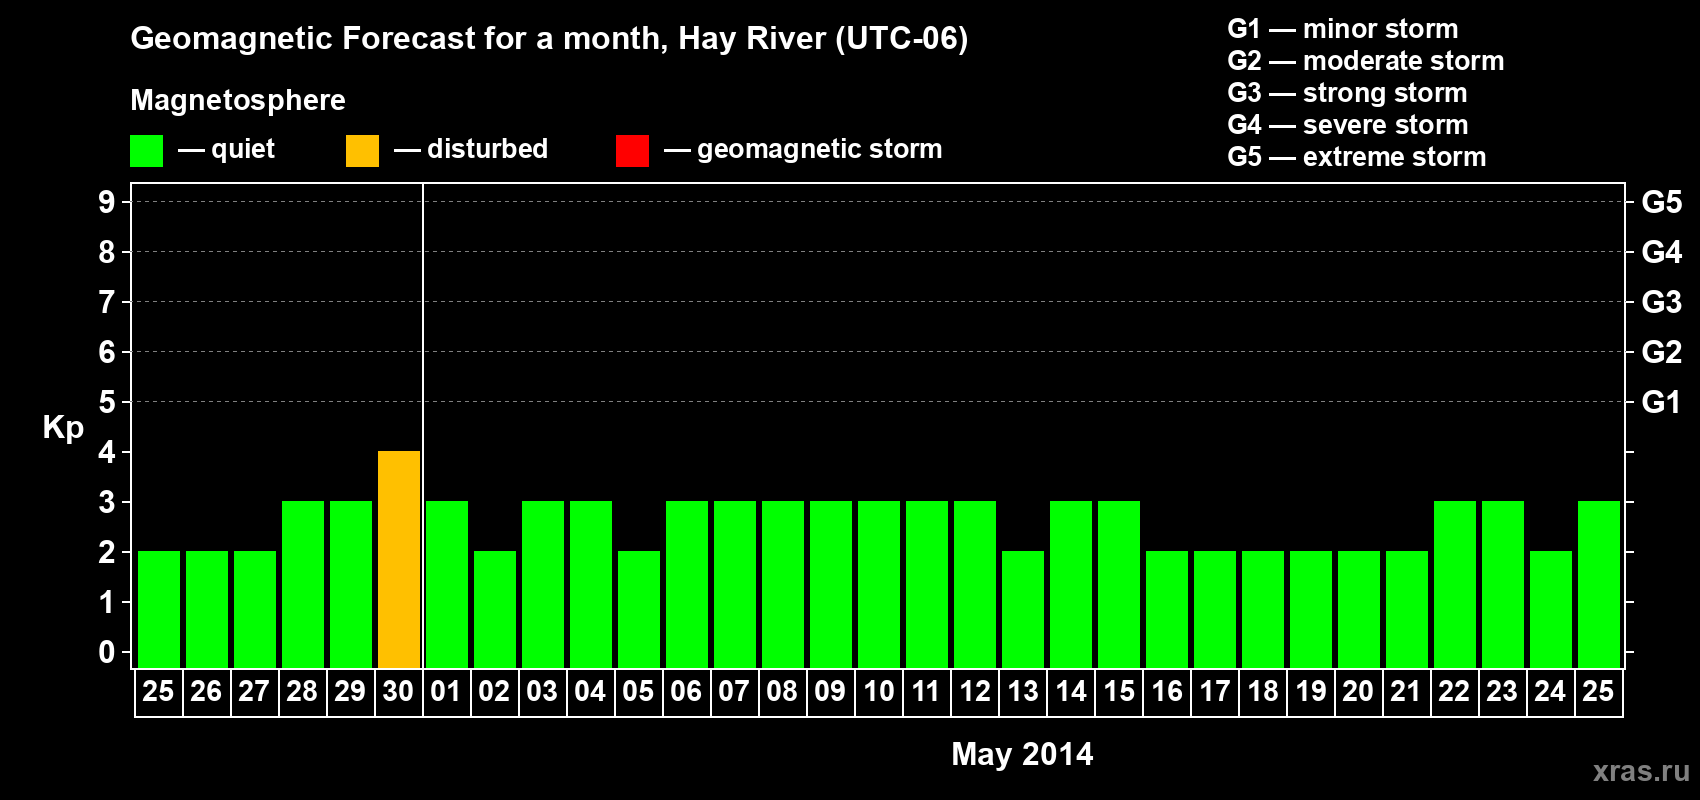Screen dimensions: 1700x800
Task: Click the red geomagnetic storm legend swatch
Action: click(x=632, y=151)
